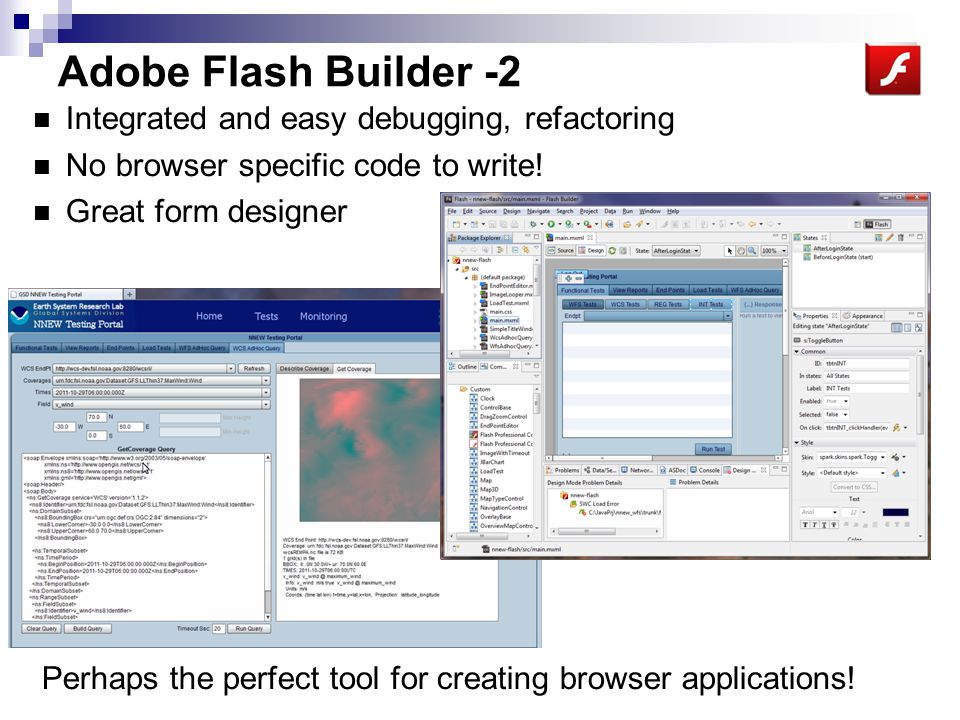960x720 pixels.
Task: Click the NOAA logo in the NNEW portal
Action: (20, 315)
